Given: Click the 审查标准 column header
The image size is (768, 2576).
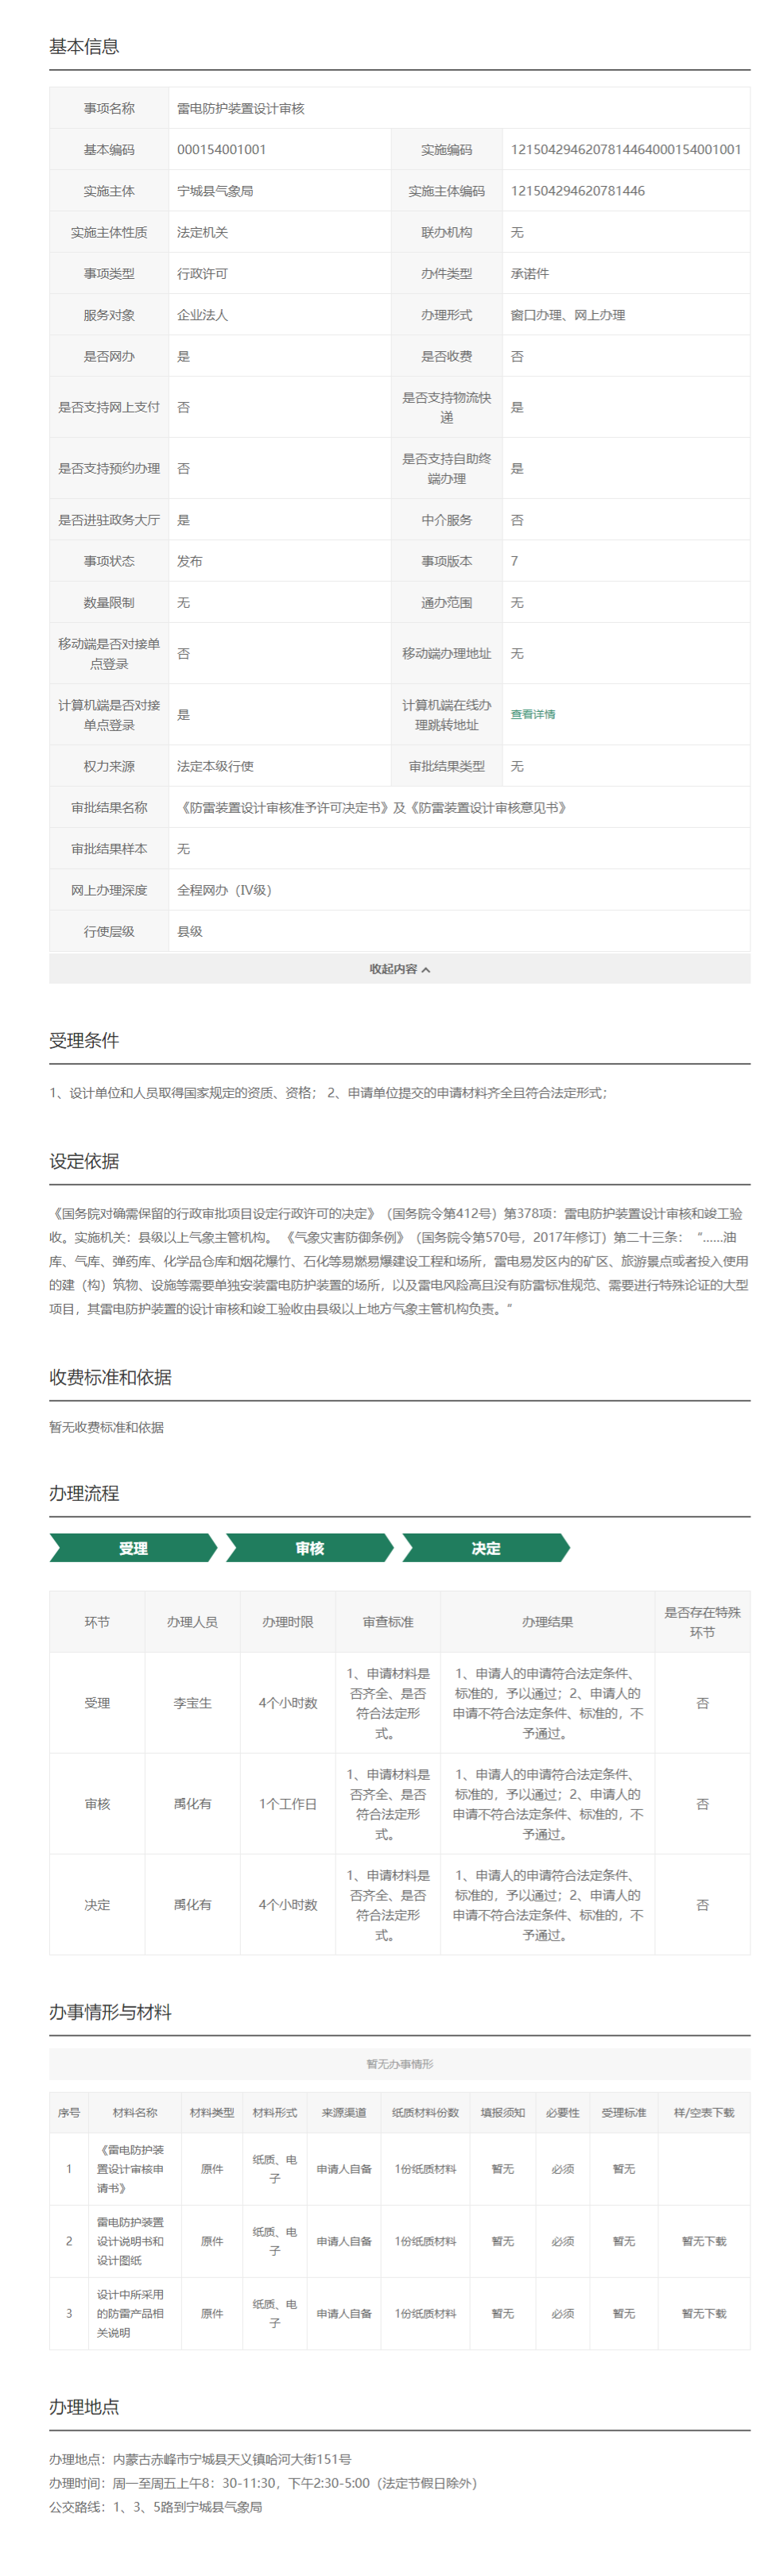Looking at the screenshot, I should coord(388,1622).
